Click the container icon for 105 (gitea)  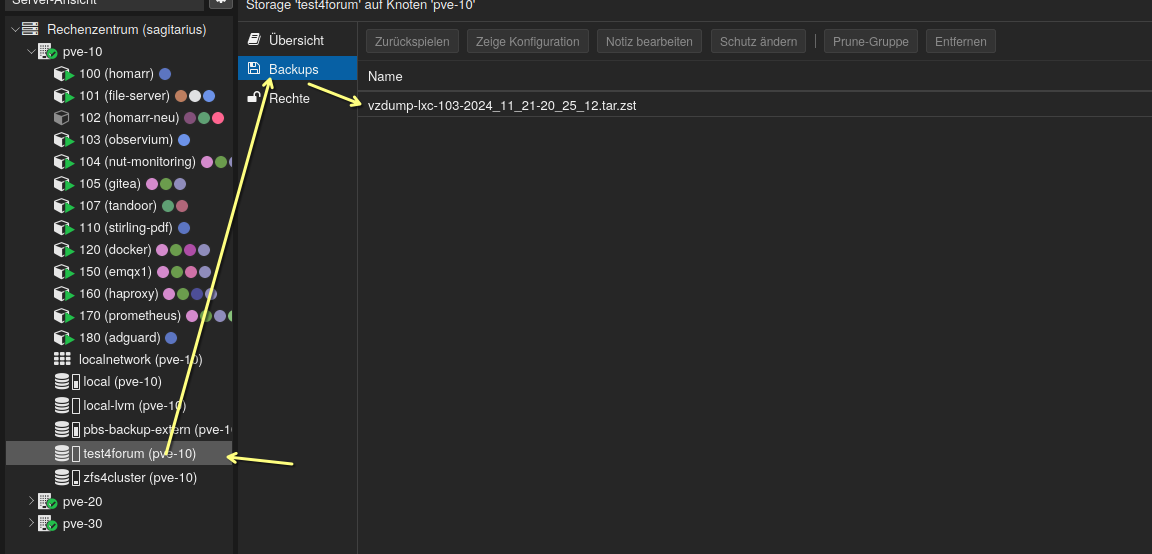(65, 184)
